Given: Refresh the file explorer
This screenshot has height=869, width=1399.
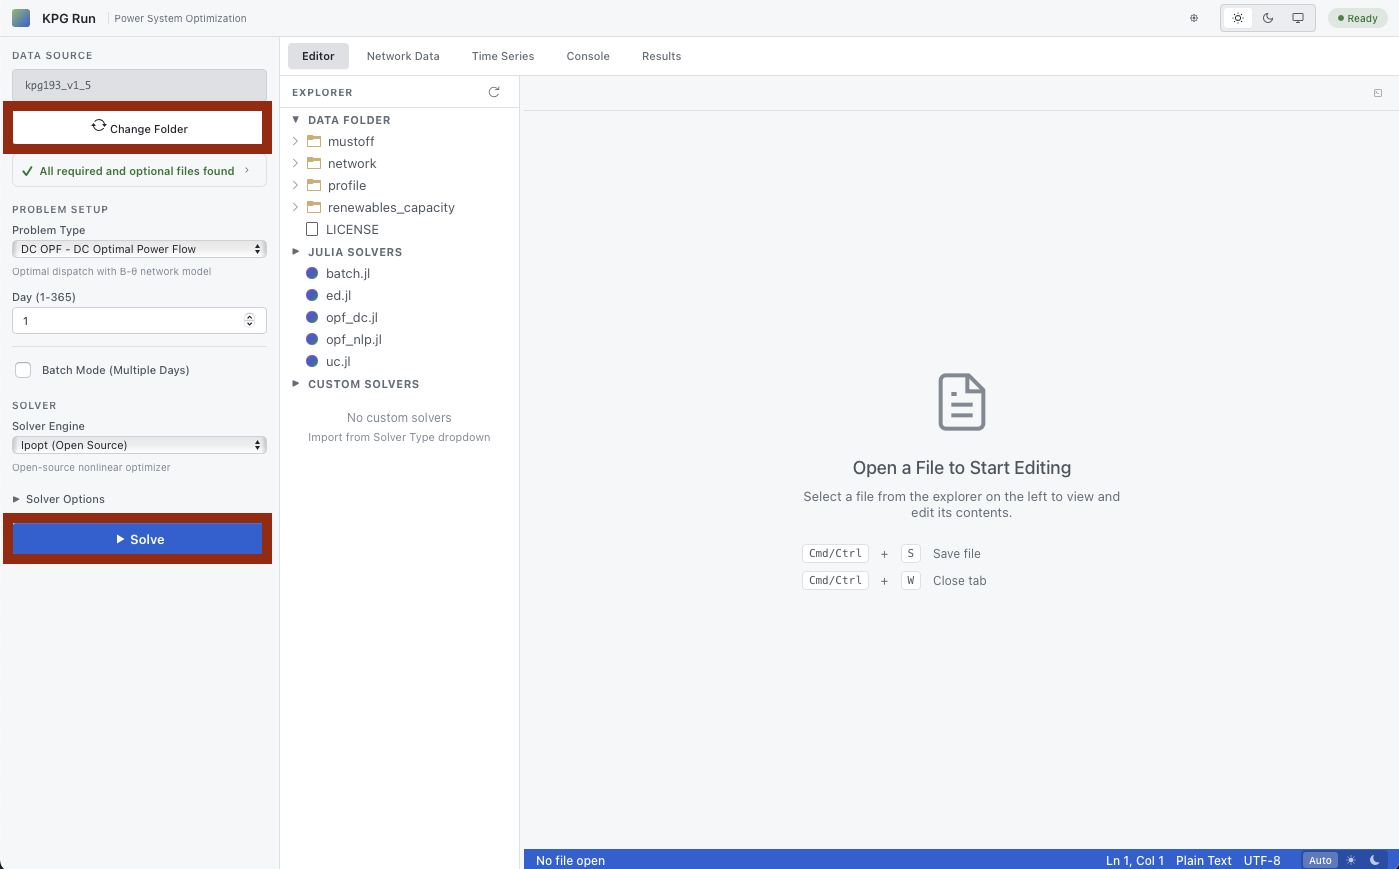Looking at the screenshot, I should click(493, 91).
